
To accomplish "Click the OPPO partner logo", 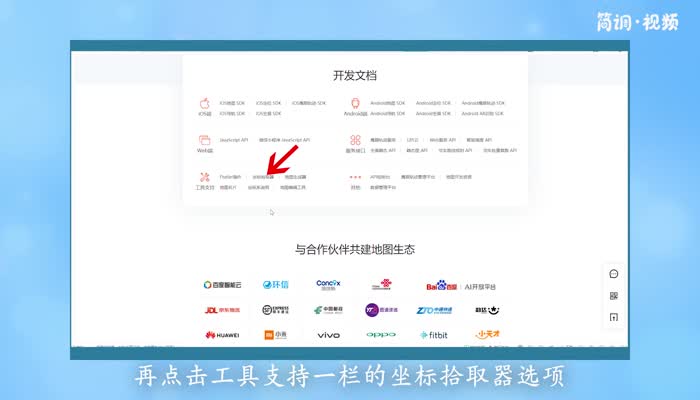I will (381, 335).
